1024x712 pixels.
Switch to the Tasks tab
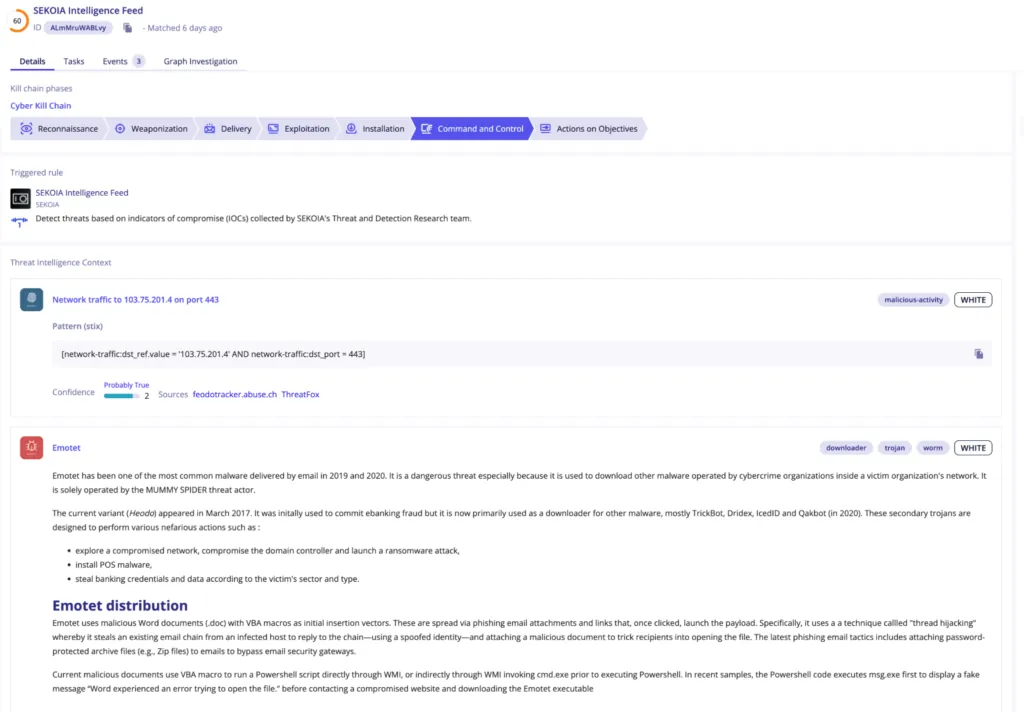[x=74, y=61]
